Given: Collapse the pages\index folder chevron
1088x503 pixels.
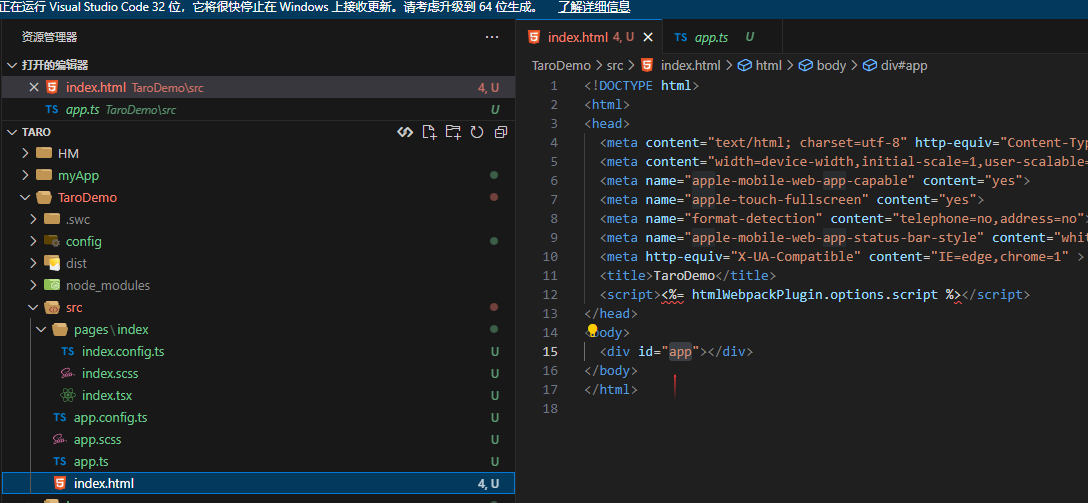Looking at the screenshot, I should click(x=41, y=330).
